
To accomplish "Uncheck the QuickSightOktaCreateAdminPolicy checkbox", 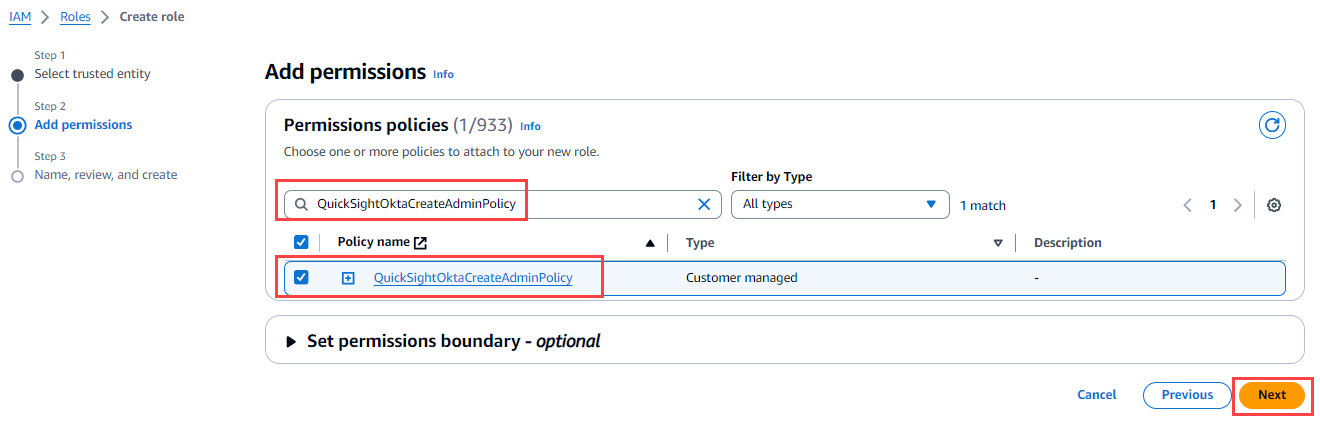I will [x=301, y=277].
